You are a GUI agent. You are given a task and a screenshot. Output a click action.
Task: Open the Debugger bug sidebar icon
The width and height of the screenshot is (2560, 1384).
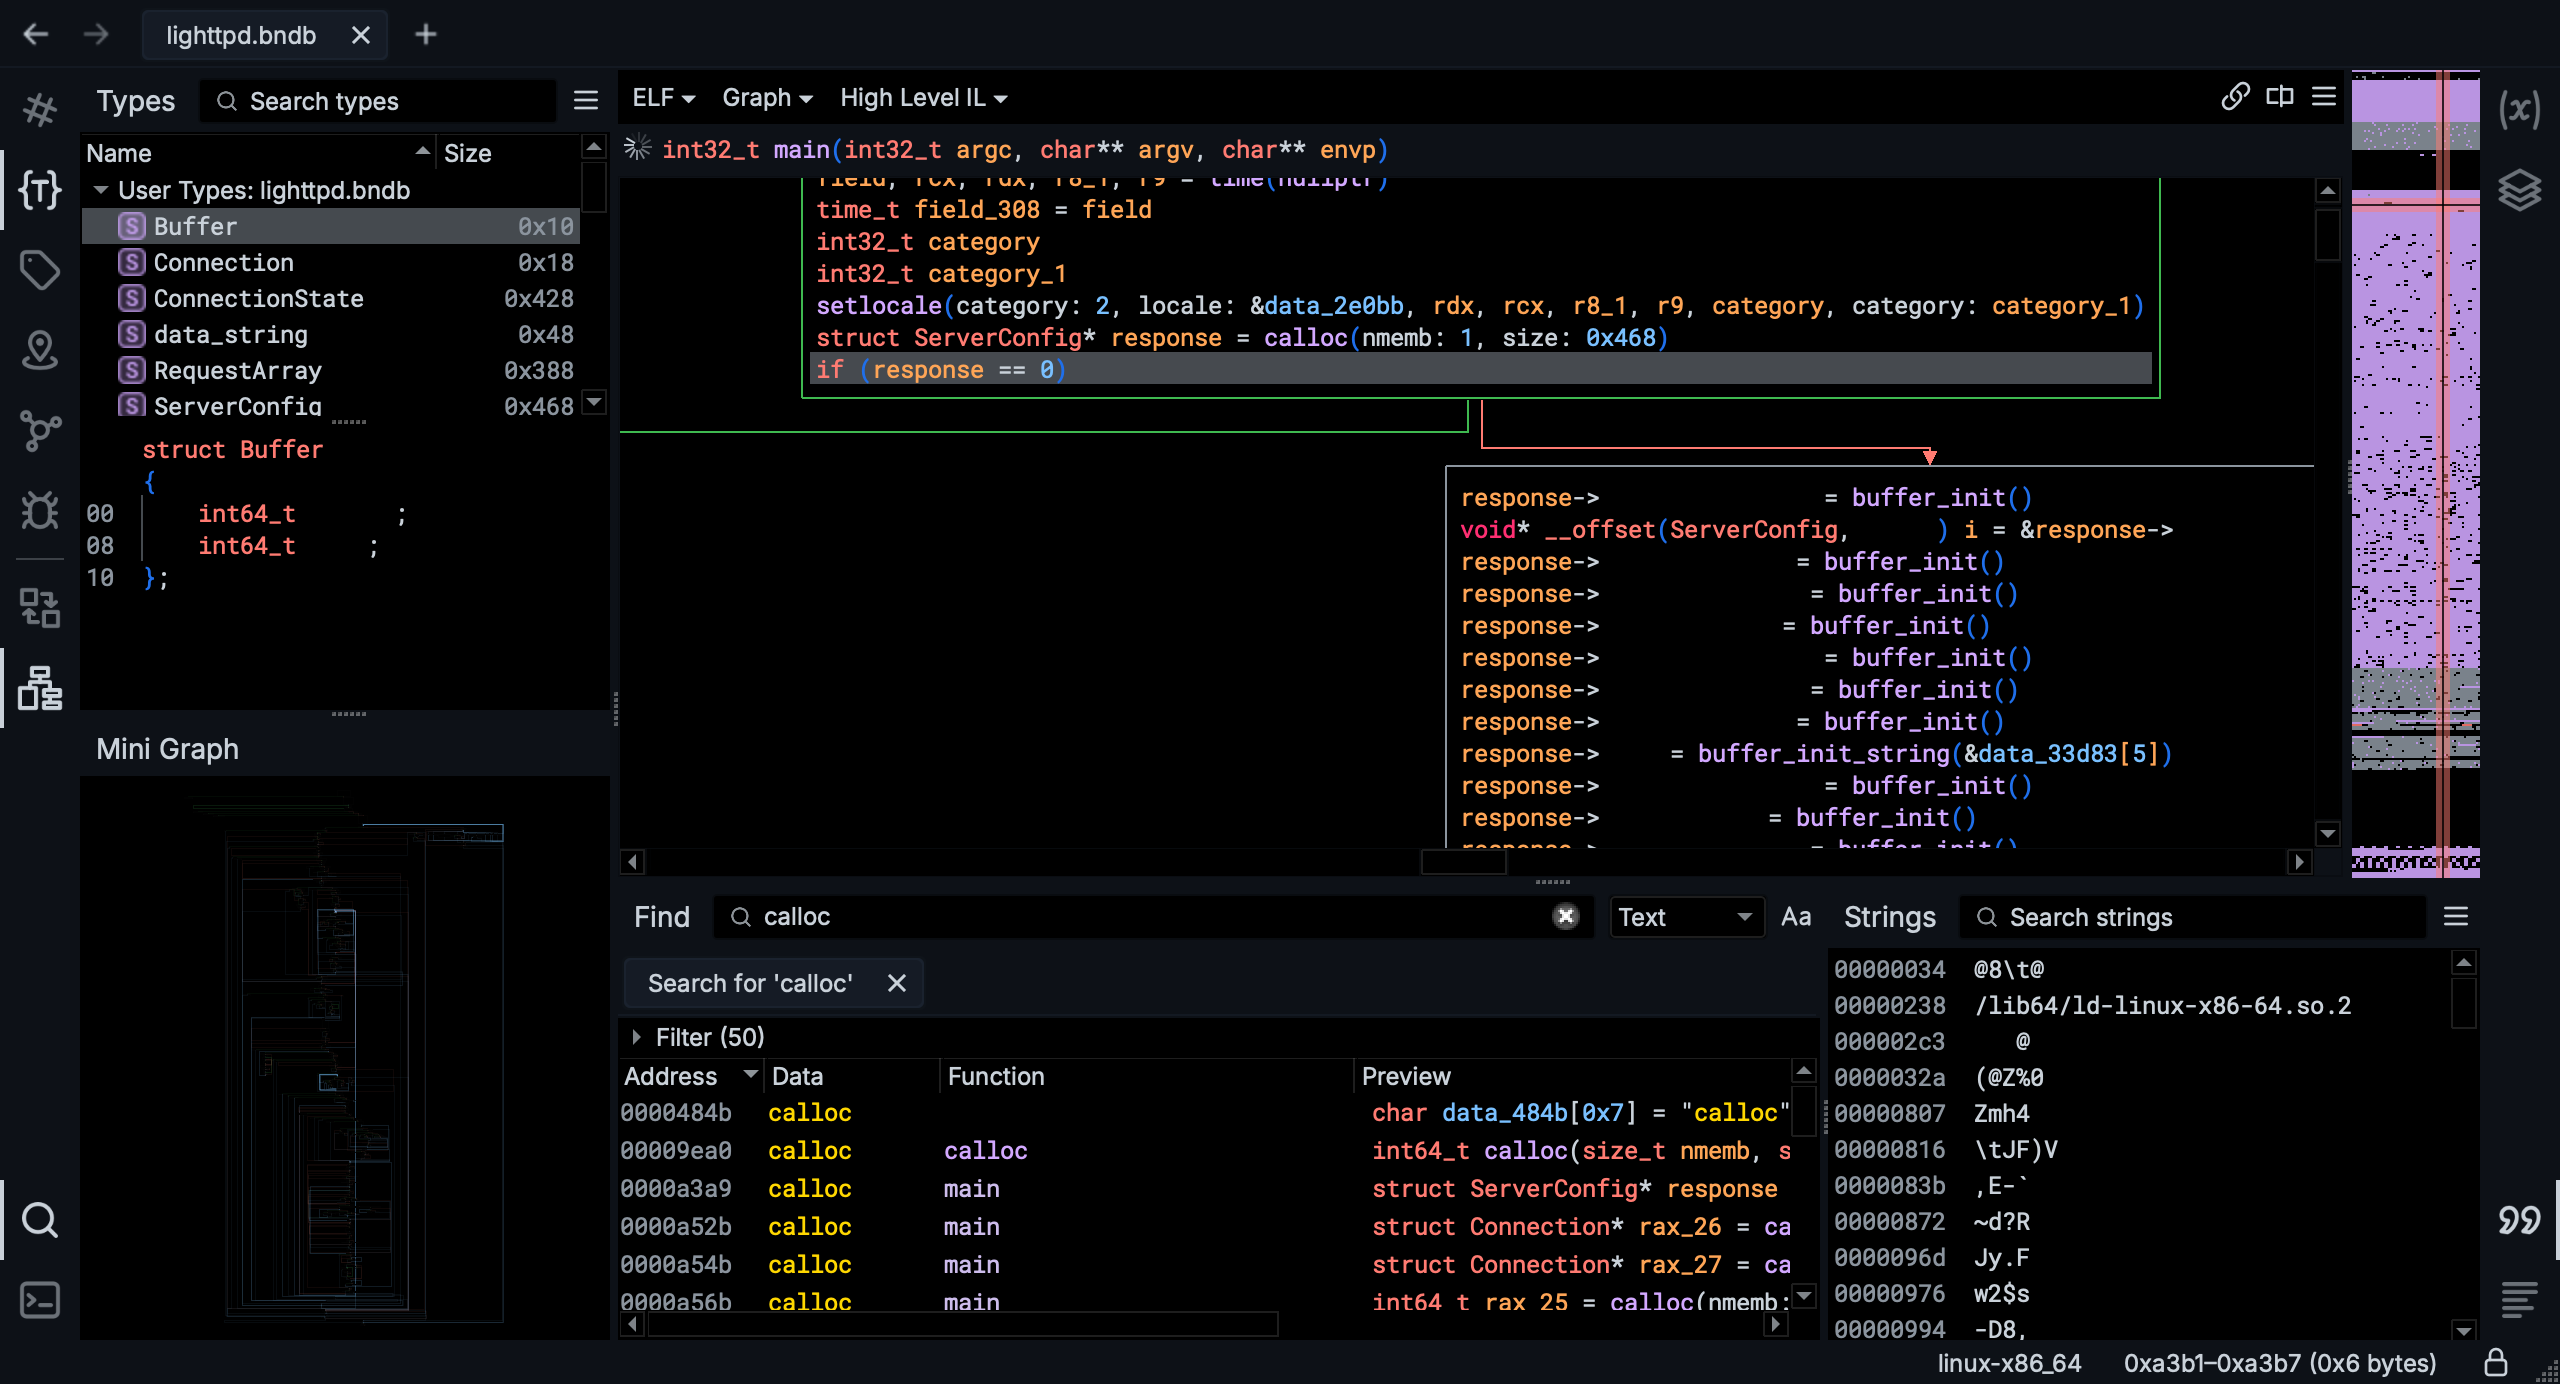pos(40,511)
